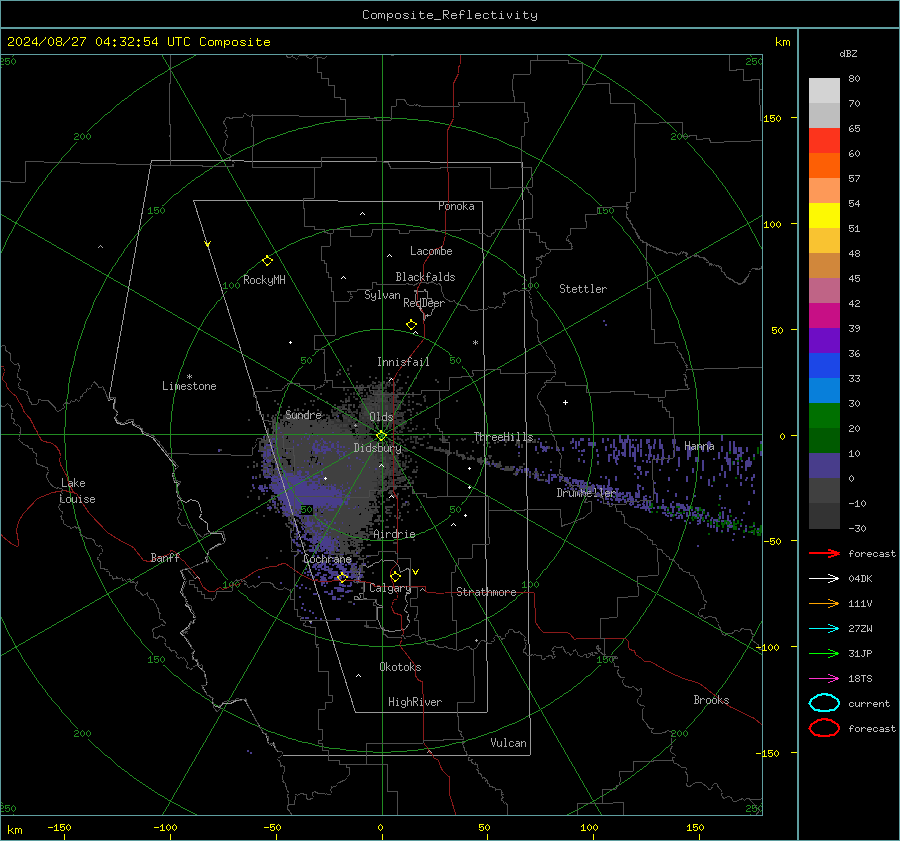
Task: Click the red forecast arrow in legend
Action: click(824, 553)
